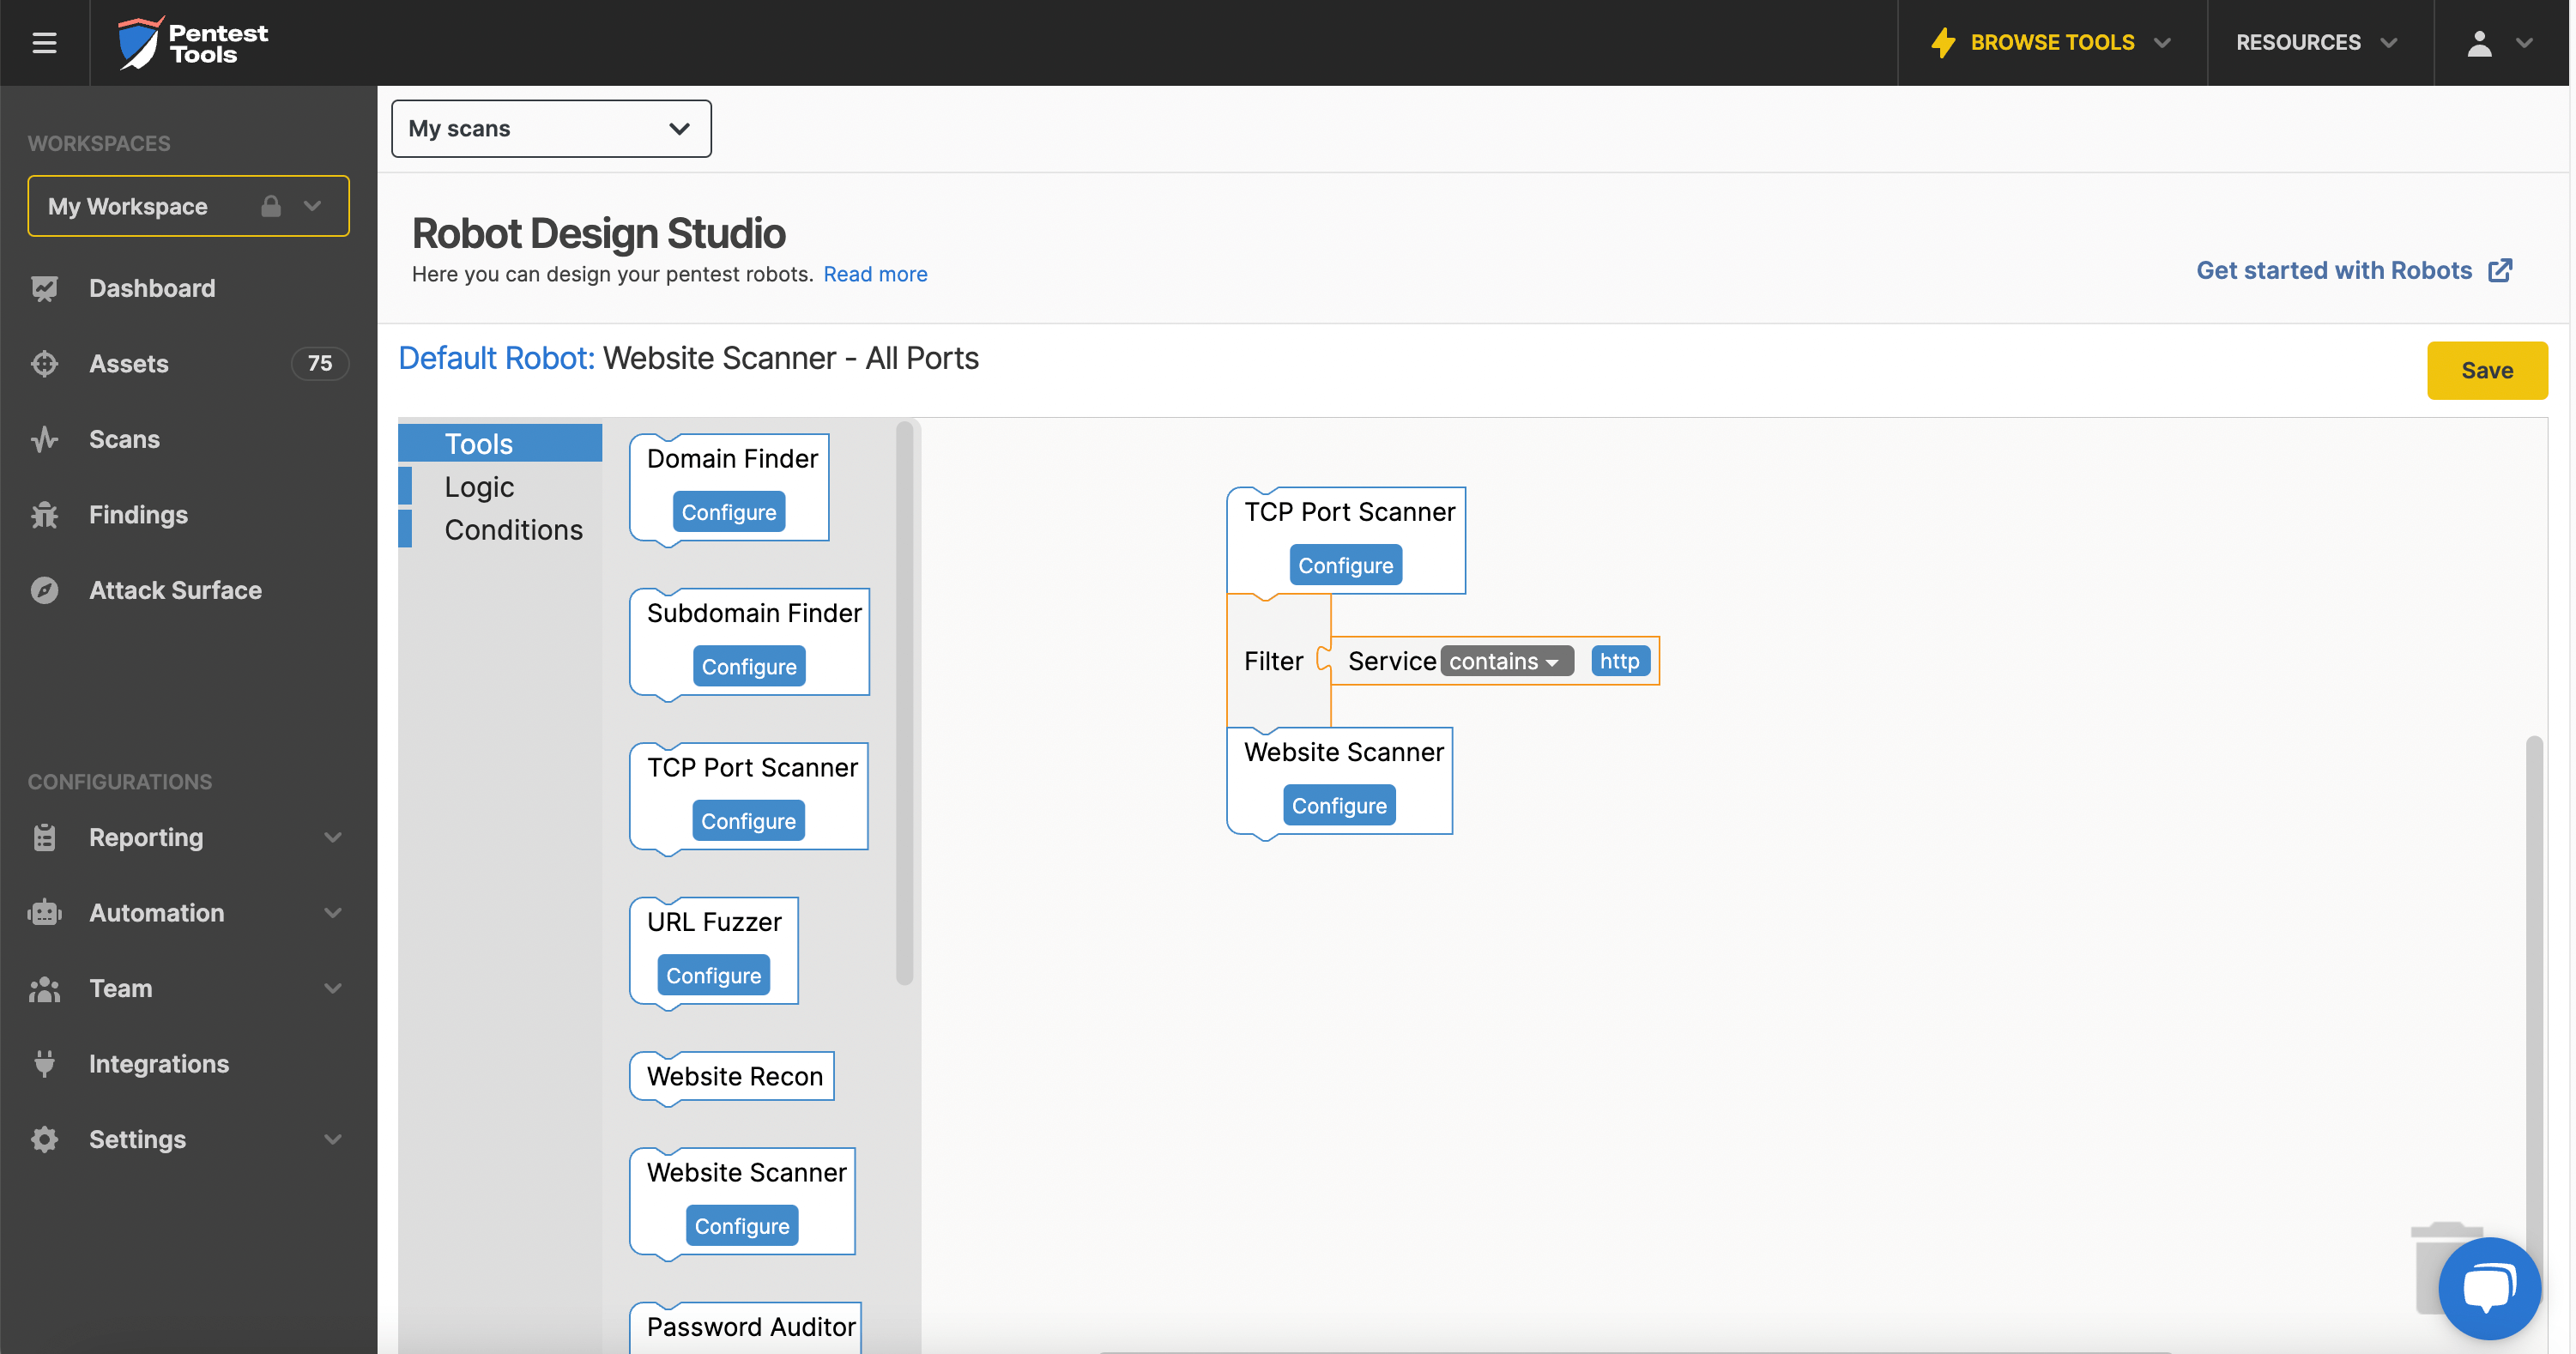
Task: Click the Save button
Action: point(2488,370)
